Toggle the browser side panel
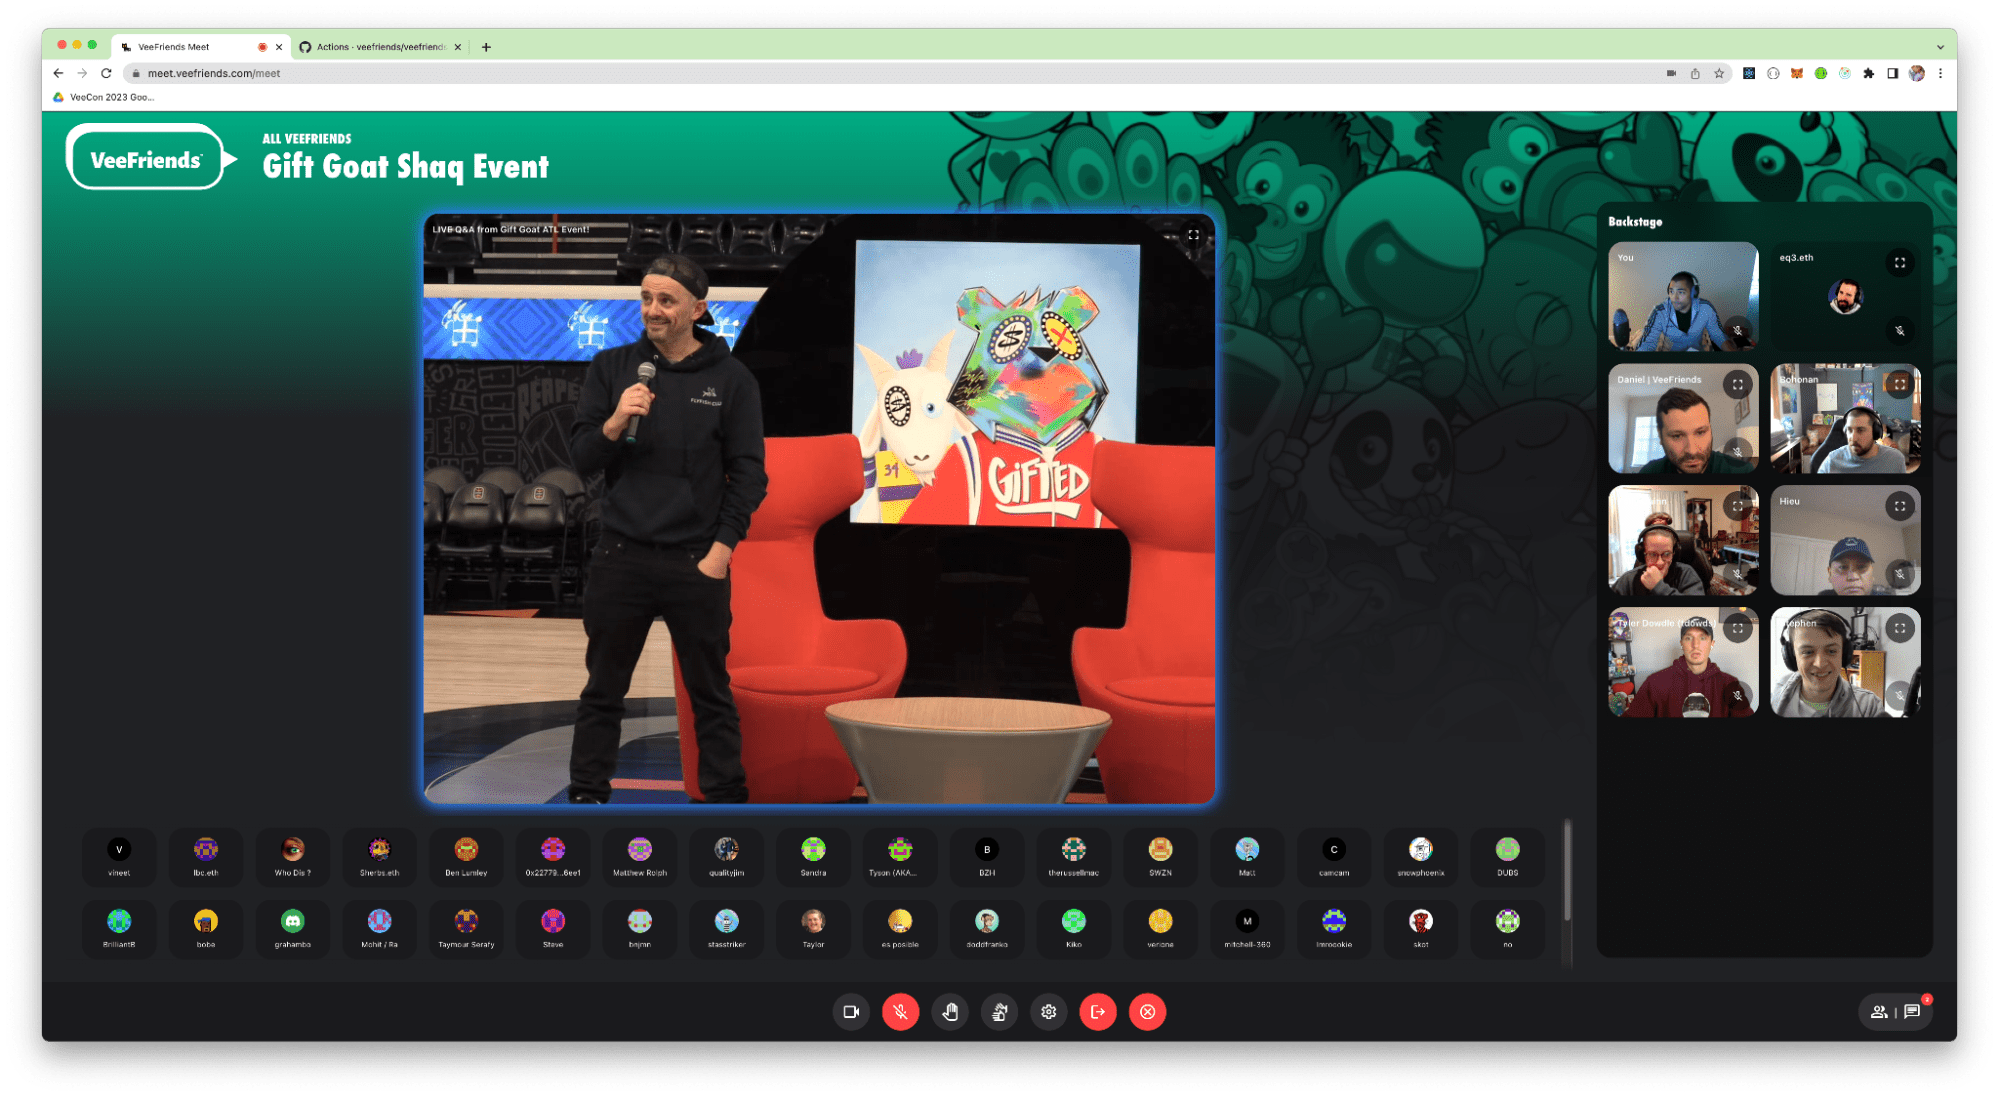The height and width of the screenshot is (1098, 1999). tap(1893, 73)
